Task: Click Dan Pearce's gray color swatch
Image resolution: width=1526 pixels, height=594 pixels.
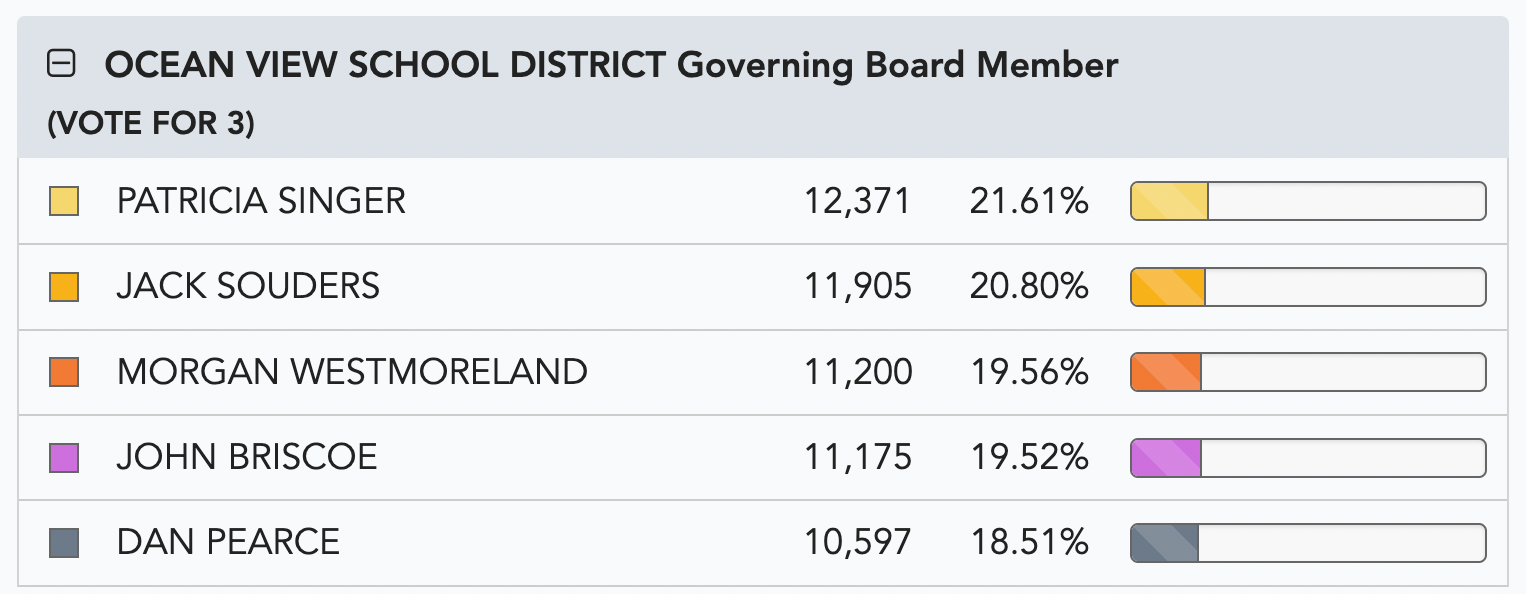Action: click(63, 542)
